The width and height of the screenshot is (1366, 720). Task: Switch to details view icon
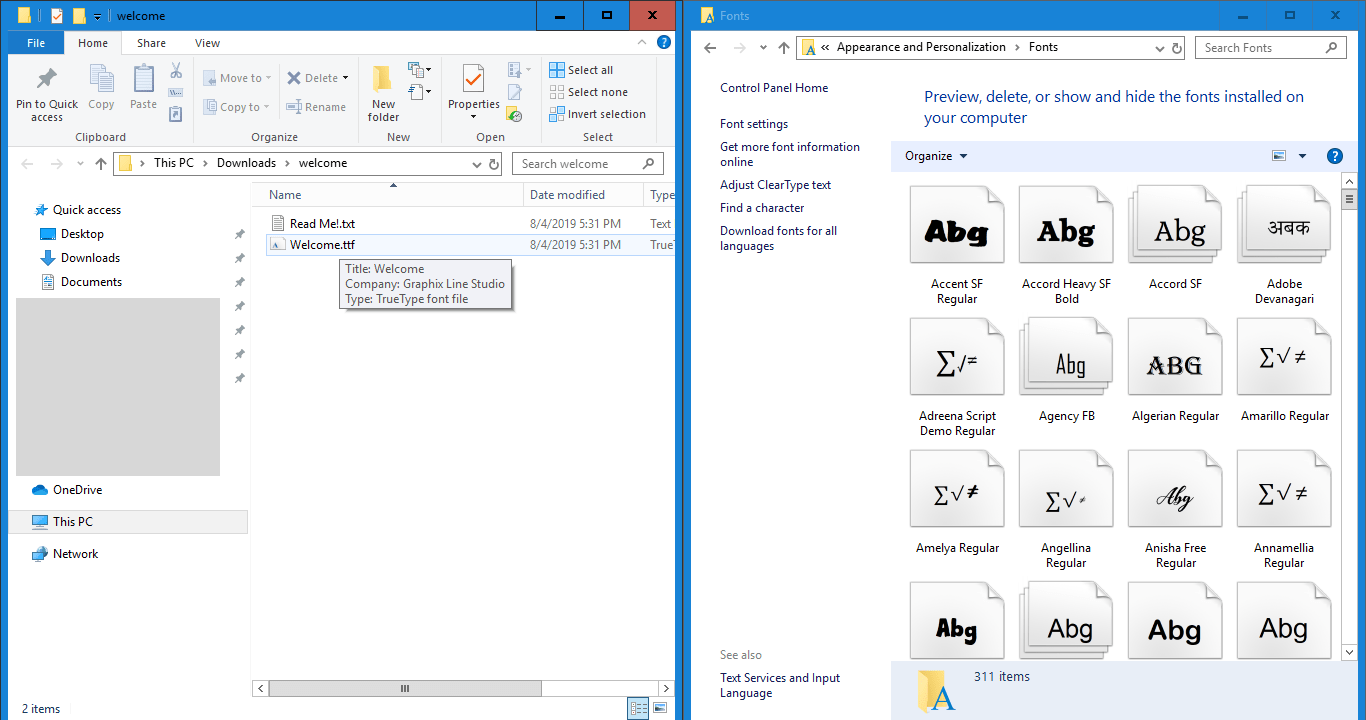click(x=638, y=708)
